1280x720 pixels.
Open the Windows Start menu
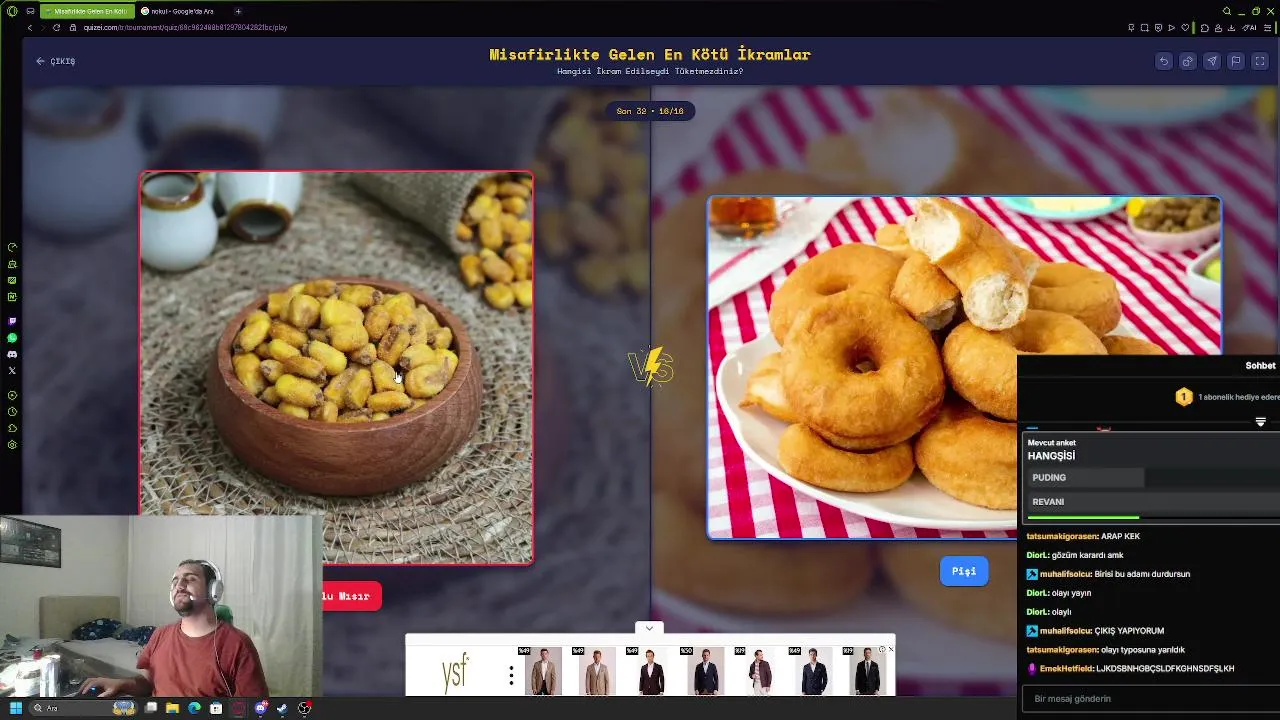pyautogui.click(x=15, y=708)
